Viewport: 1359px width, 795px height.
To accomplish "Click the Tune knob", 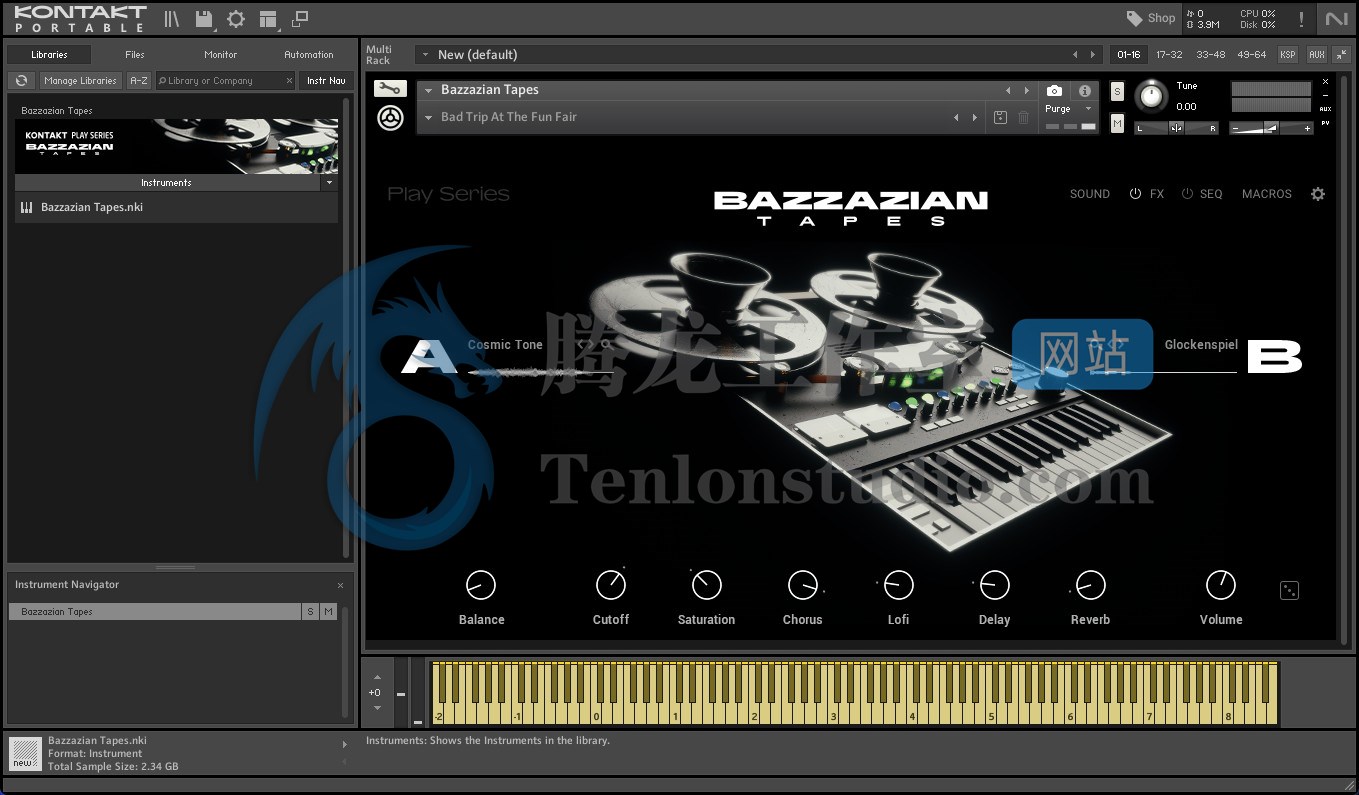I will click(1152, 96).
